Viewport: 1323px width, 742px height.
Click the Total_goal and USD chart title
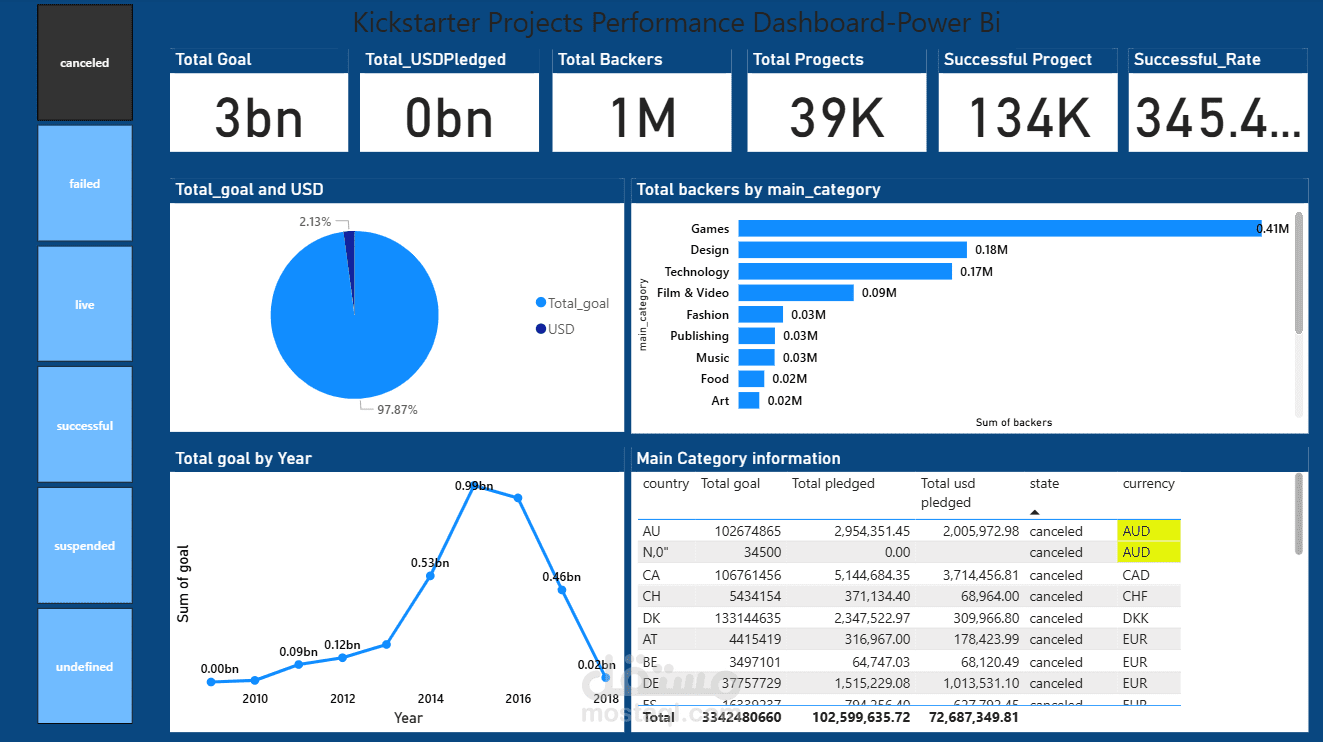[249, 189]
